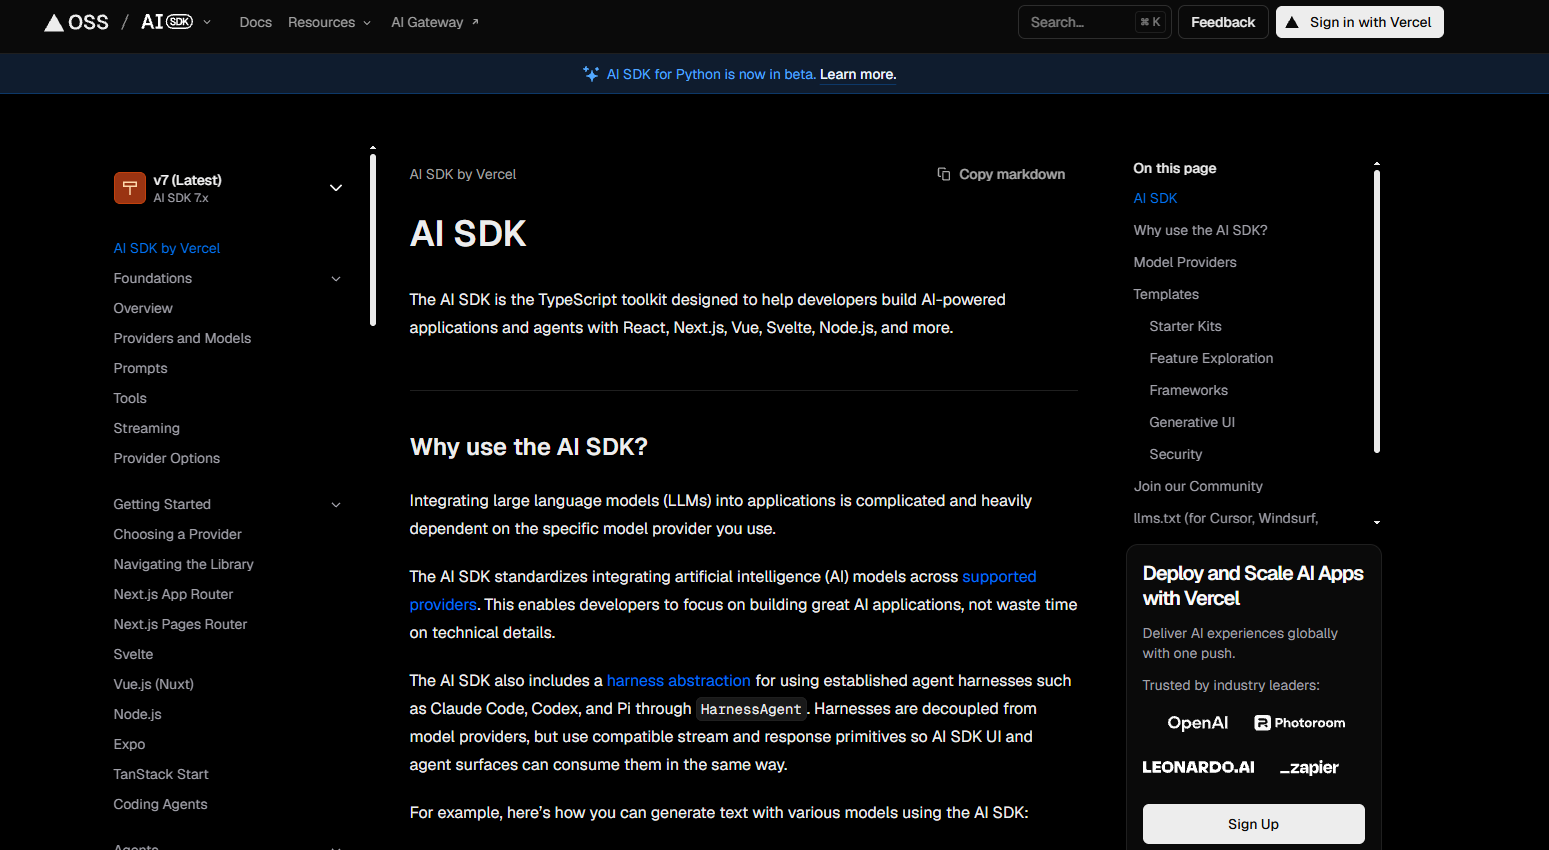Open the Expo guide
Image resolution: width=1549 pixels, height=850 pixels.
coord(129,744)
